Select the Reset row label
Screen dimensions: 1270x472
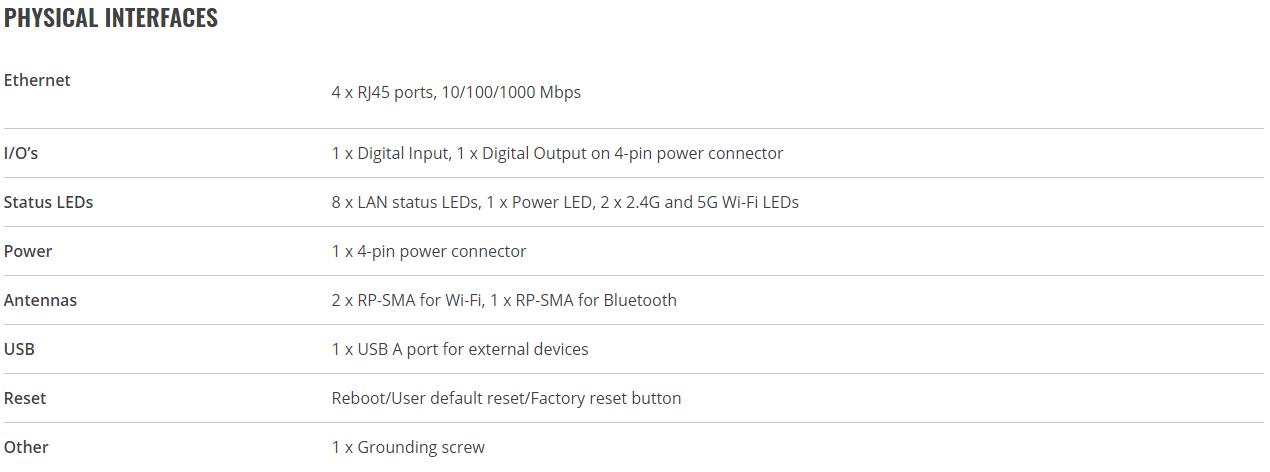tap(25, 398)
